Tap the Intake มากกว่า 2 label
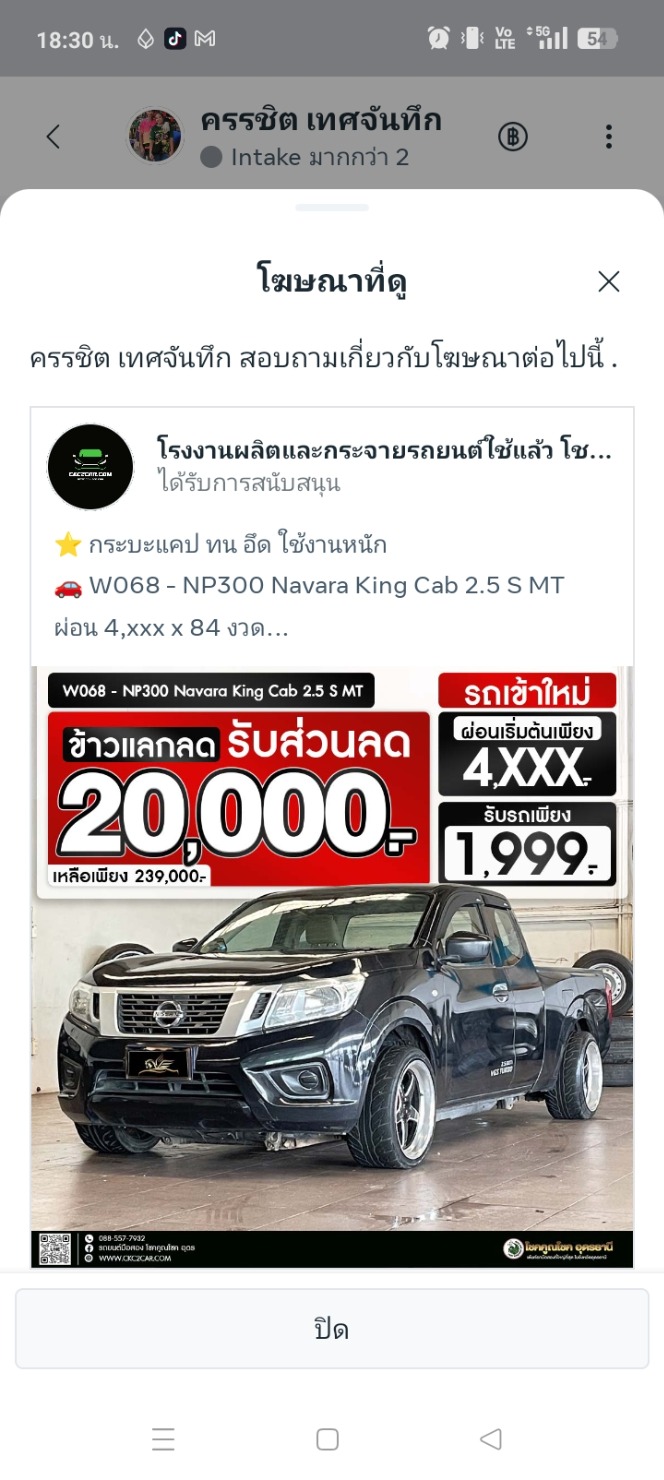Viewport: 664px width, 1480px height. [319, 157]
